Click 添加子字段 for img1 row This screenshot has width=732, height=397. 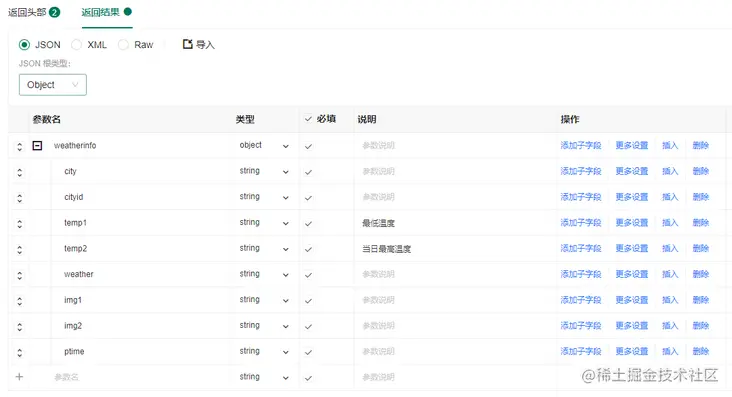pos(581,299)
